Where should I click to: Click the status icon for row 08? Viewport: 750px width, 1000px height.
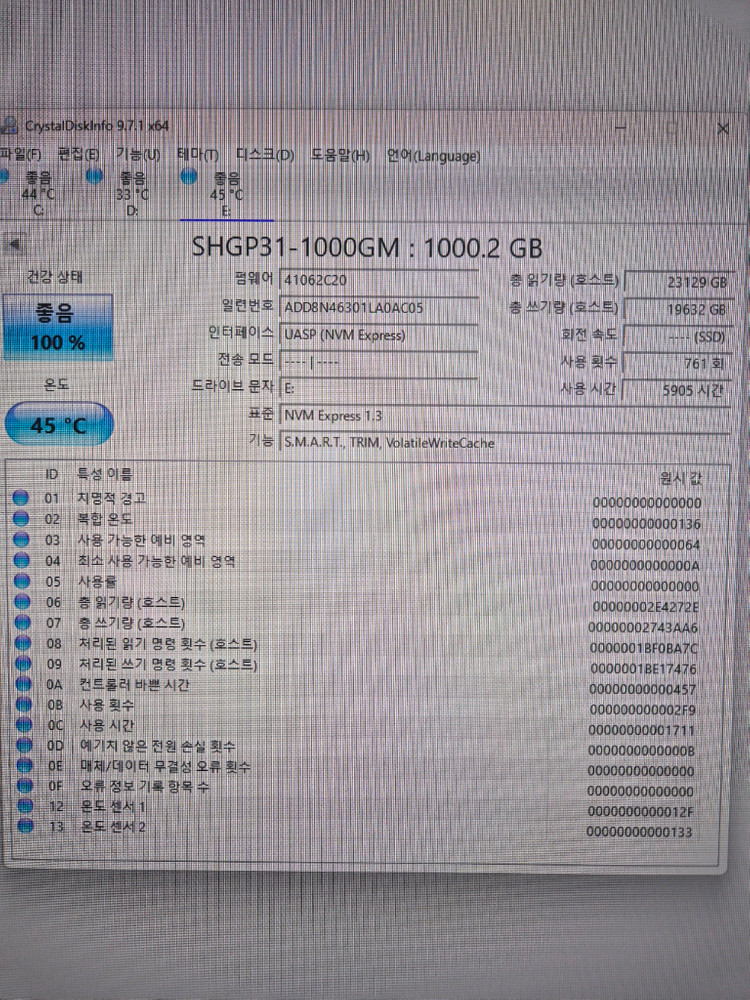[23, 643]
